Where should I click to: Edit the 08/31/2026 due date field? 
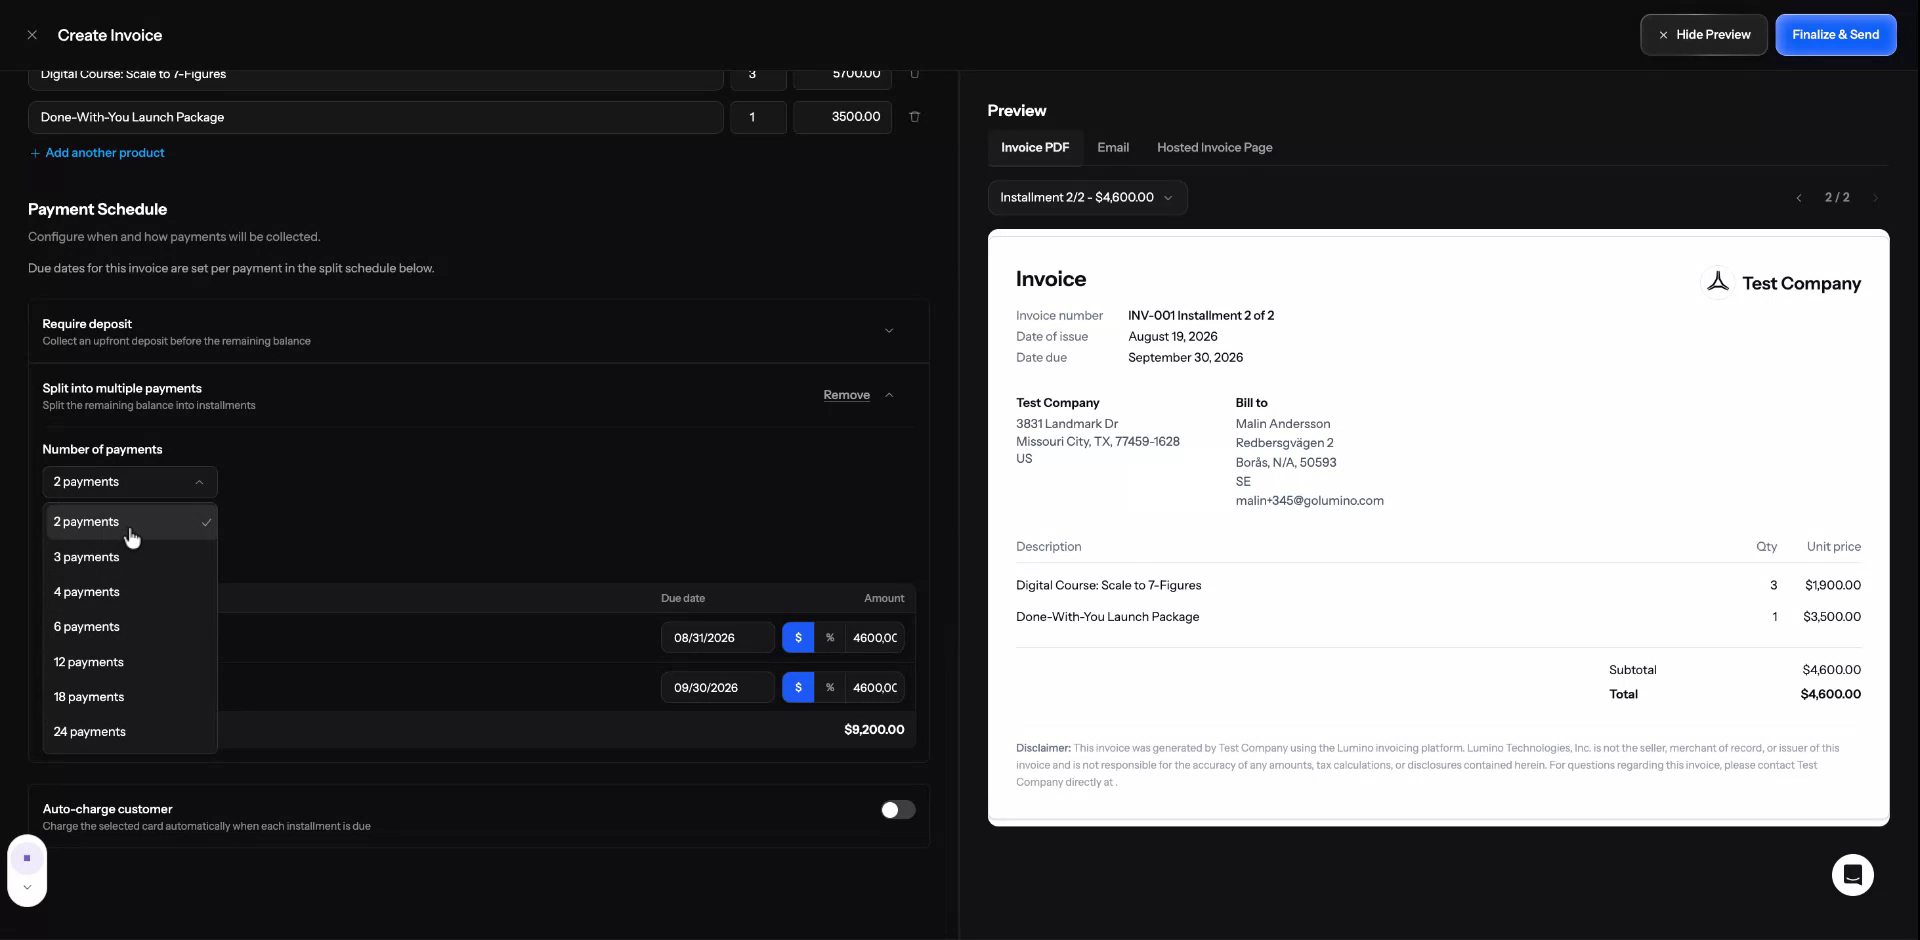tap(717, 638)
